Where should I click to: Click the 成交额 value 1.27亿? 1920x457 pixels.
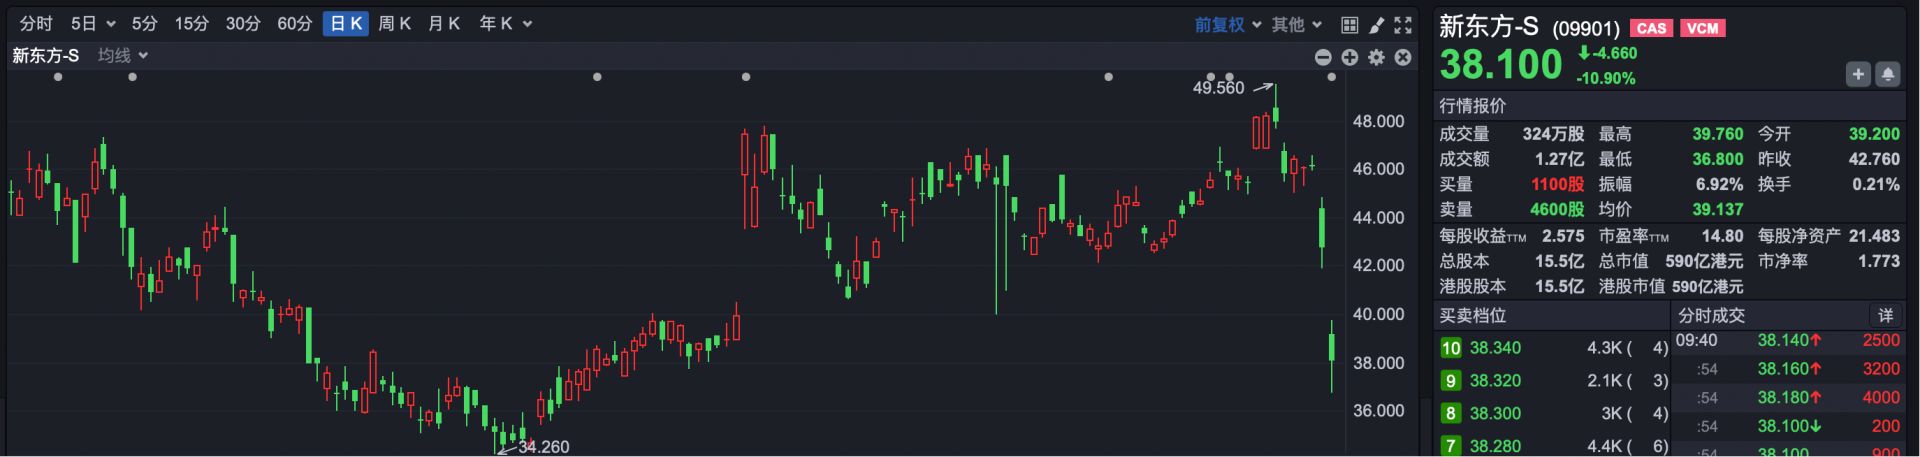click(1559, 159)
